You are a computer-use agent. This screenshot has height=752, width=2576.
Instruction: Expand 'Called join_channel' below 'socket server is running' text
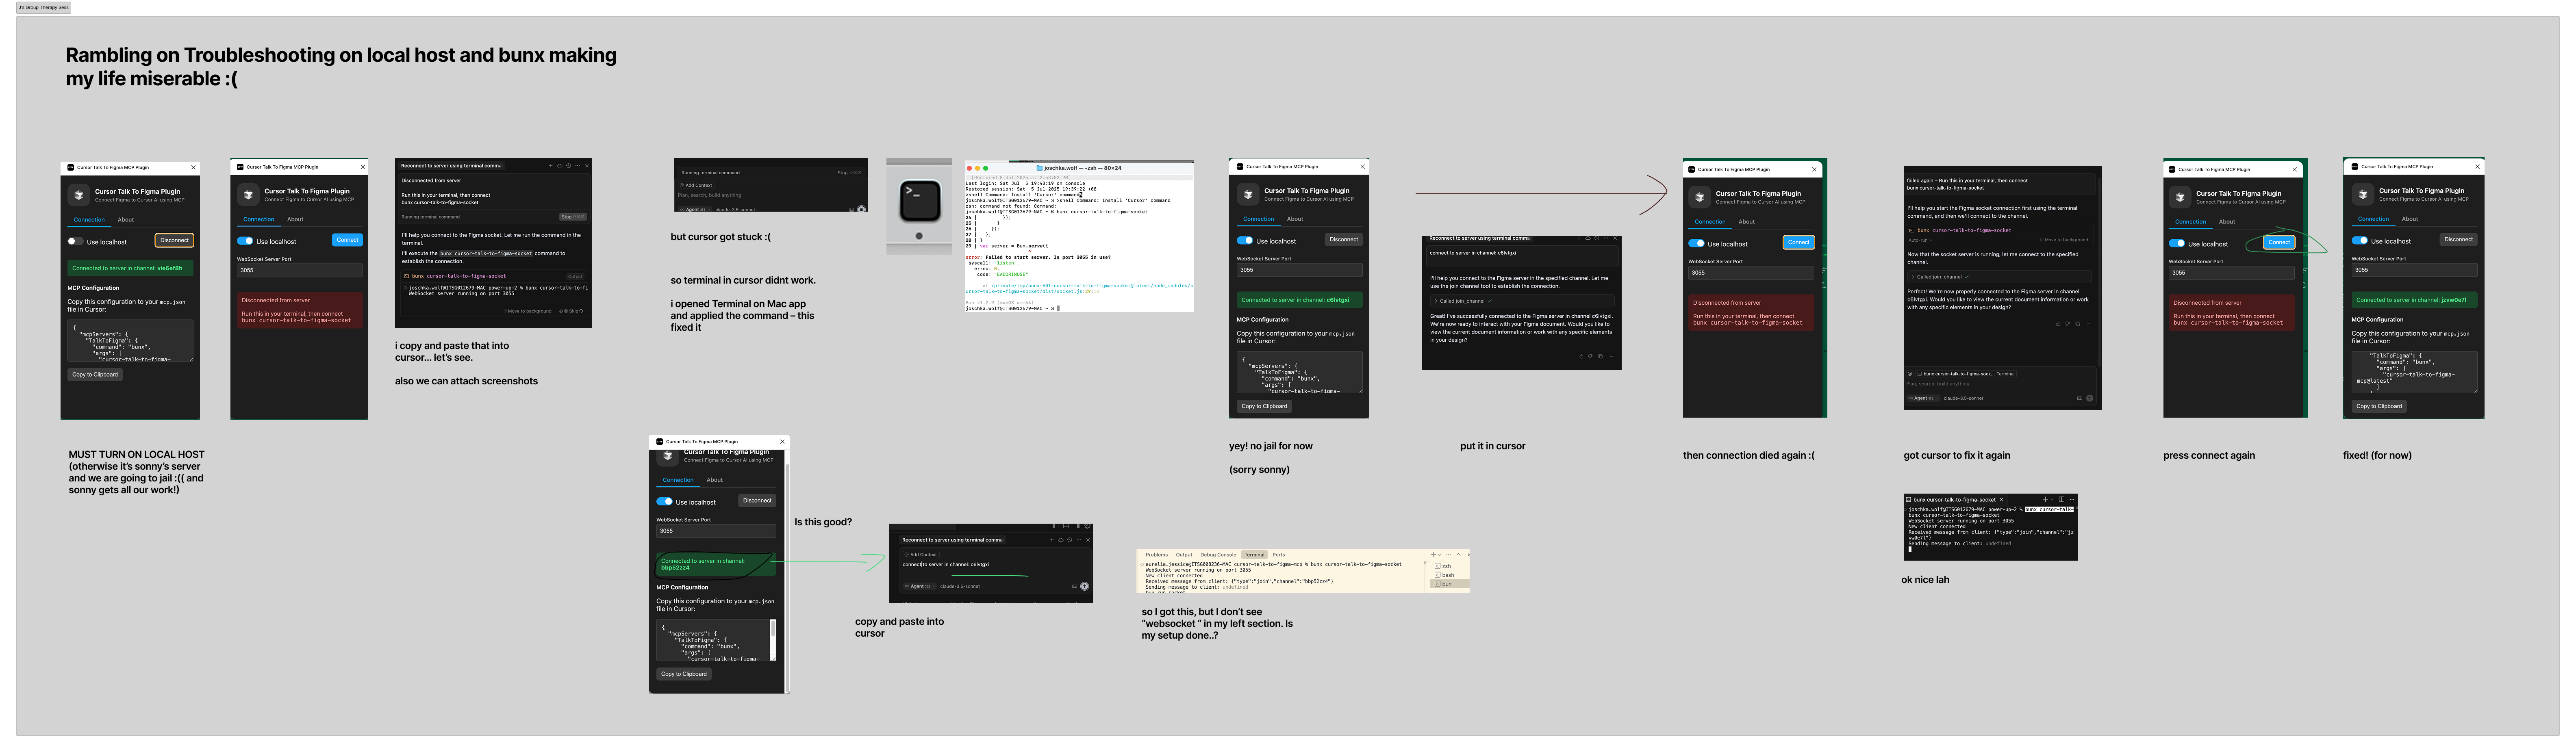(1938, 277)
